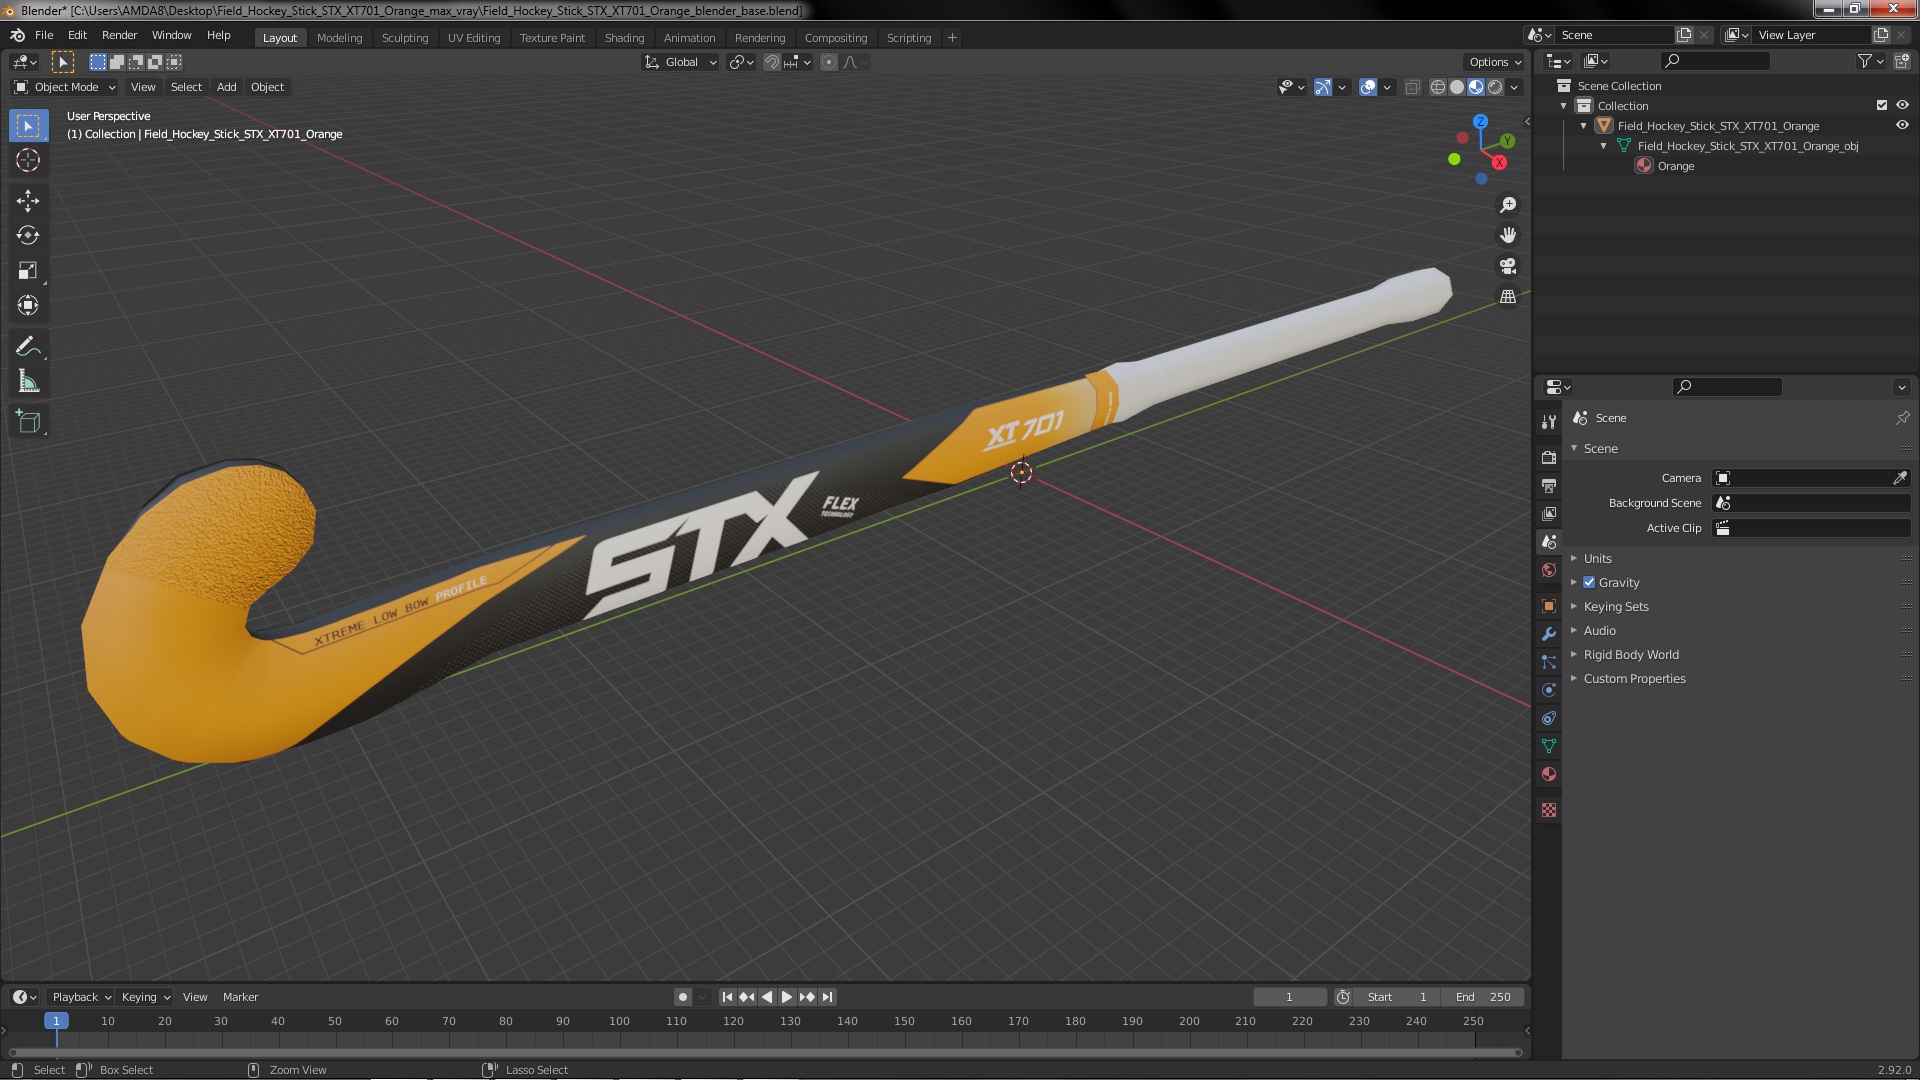Open the Render properties tab
Image resolution: width=1920 pixels, height=1080 pixels.
tap(1549, 457)
